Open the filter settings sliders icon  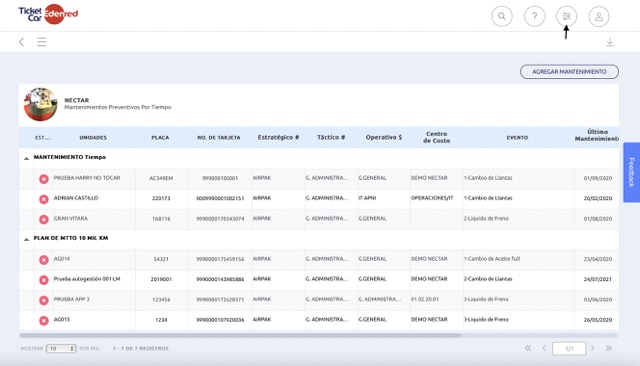(x=567, y=16)
